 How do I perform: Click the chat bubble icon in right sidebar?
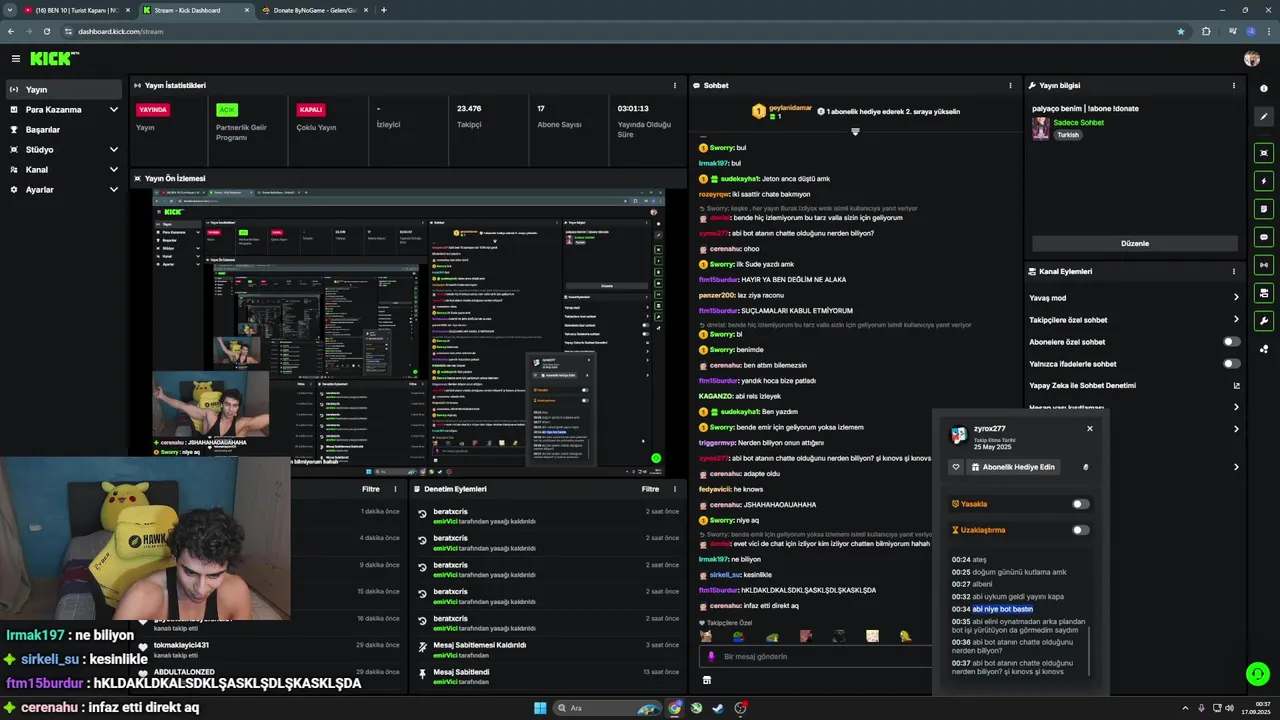pyautogui.click(x=1264, y=237)
